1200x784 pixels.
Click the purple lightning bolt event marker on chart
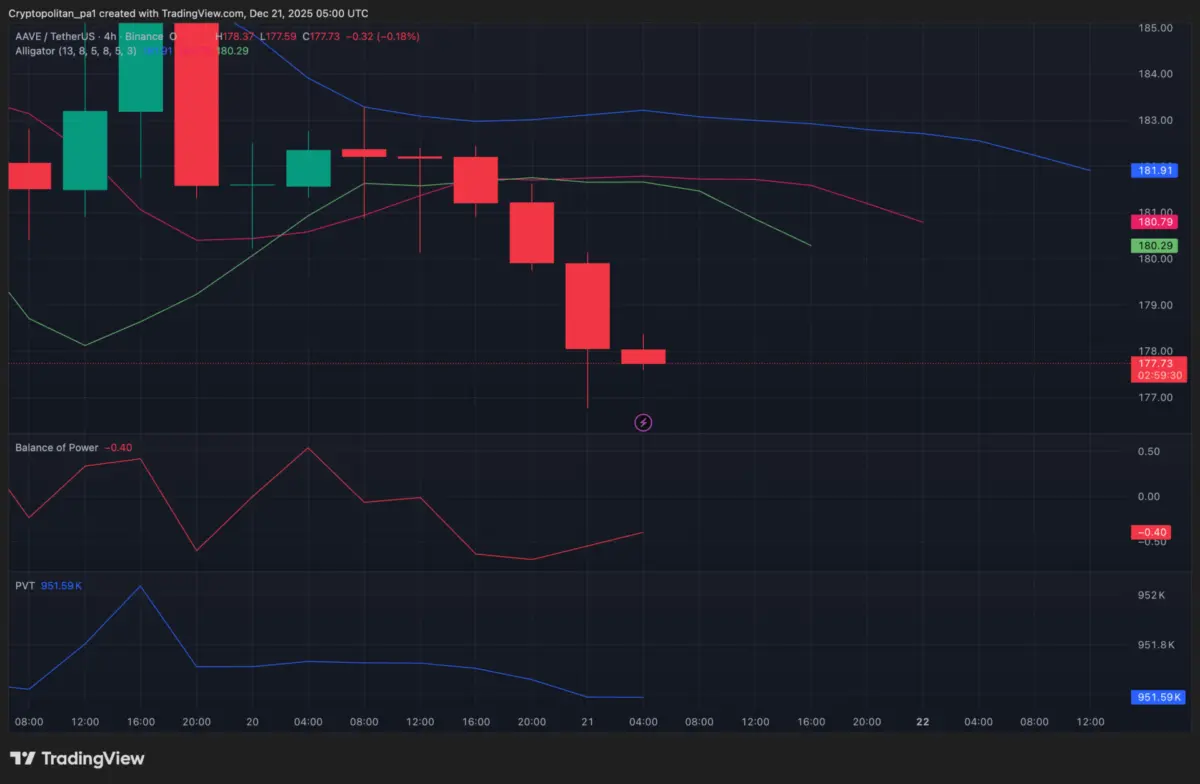click(x=643, y=422)
